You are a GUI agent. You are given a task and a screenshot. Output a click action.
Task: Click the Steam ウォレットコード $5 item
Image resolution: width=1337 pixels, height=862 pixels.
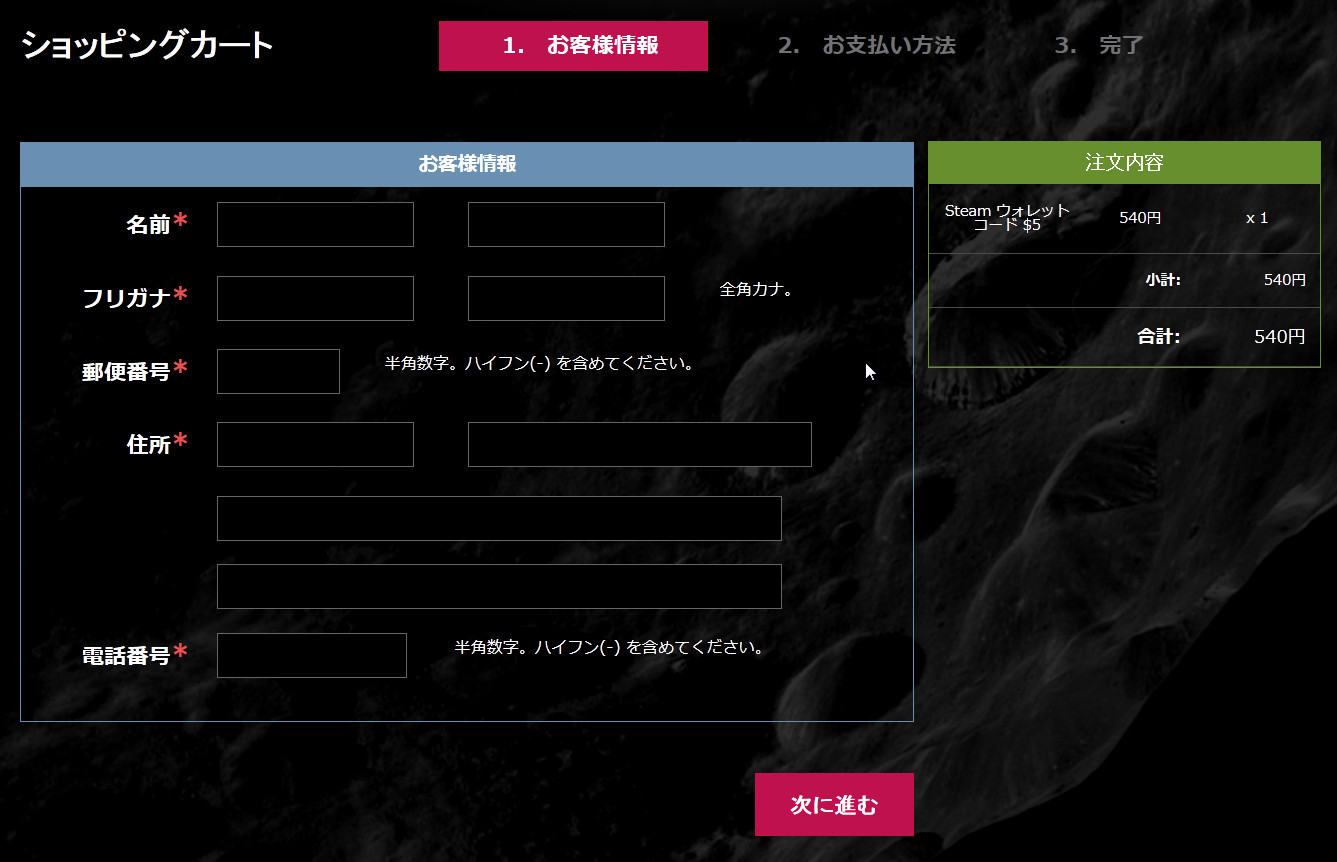1007,218
